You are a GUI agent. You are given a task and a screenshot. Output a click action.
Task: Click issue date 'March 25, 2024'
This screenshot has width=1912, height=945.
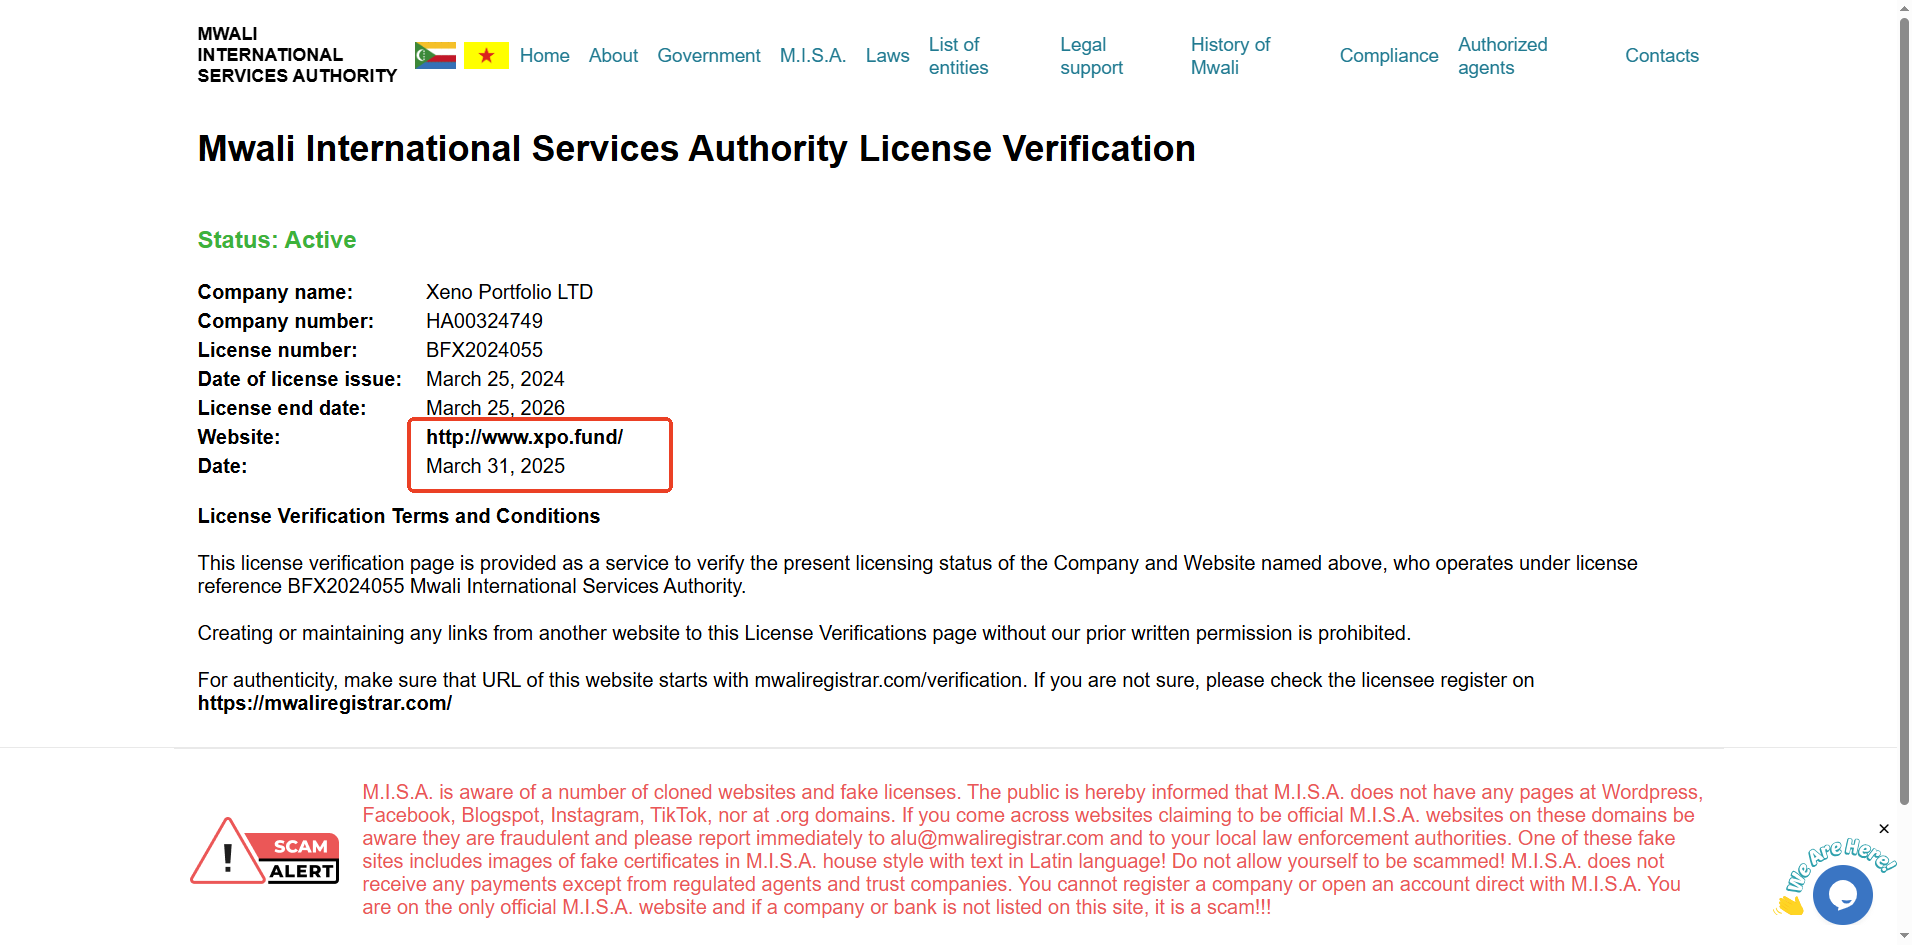tap(495, 379)
